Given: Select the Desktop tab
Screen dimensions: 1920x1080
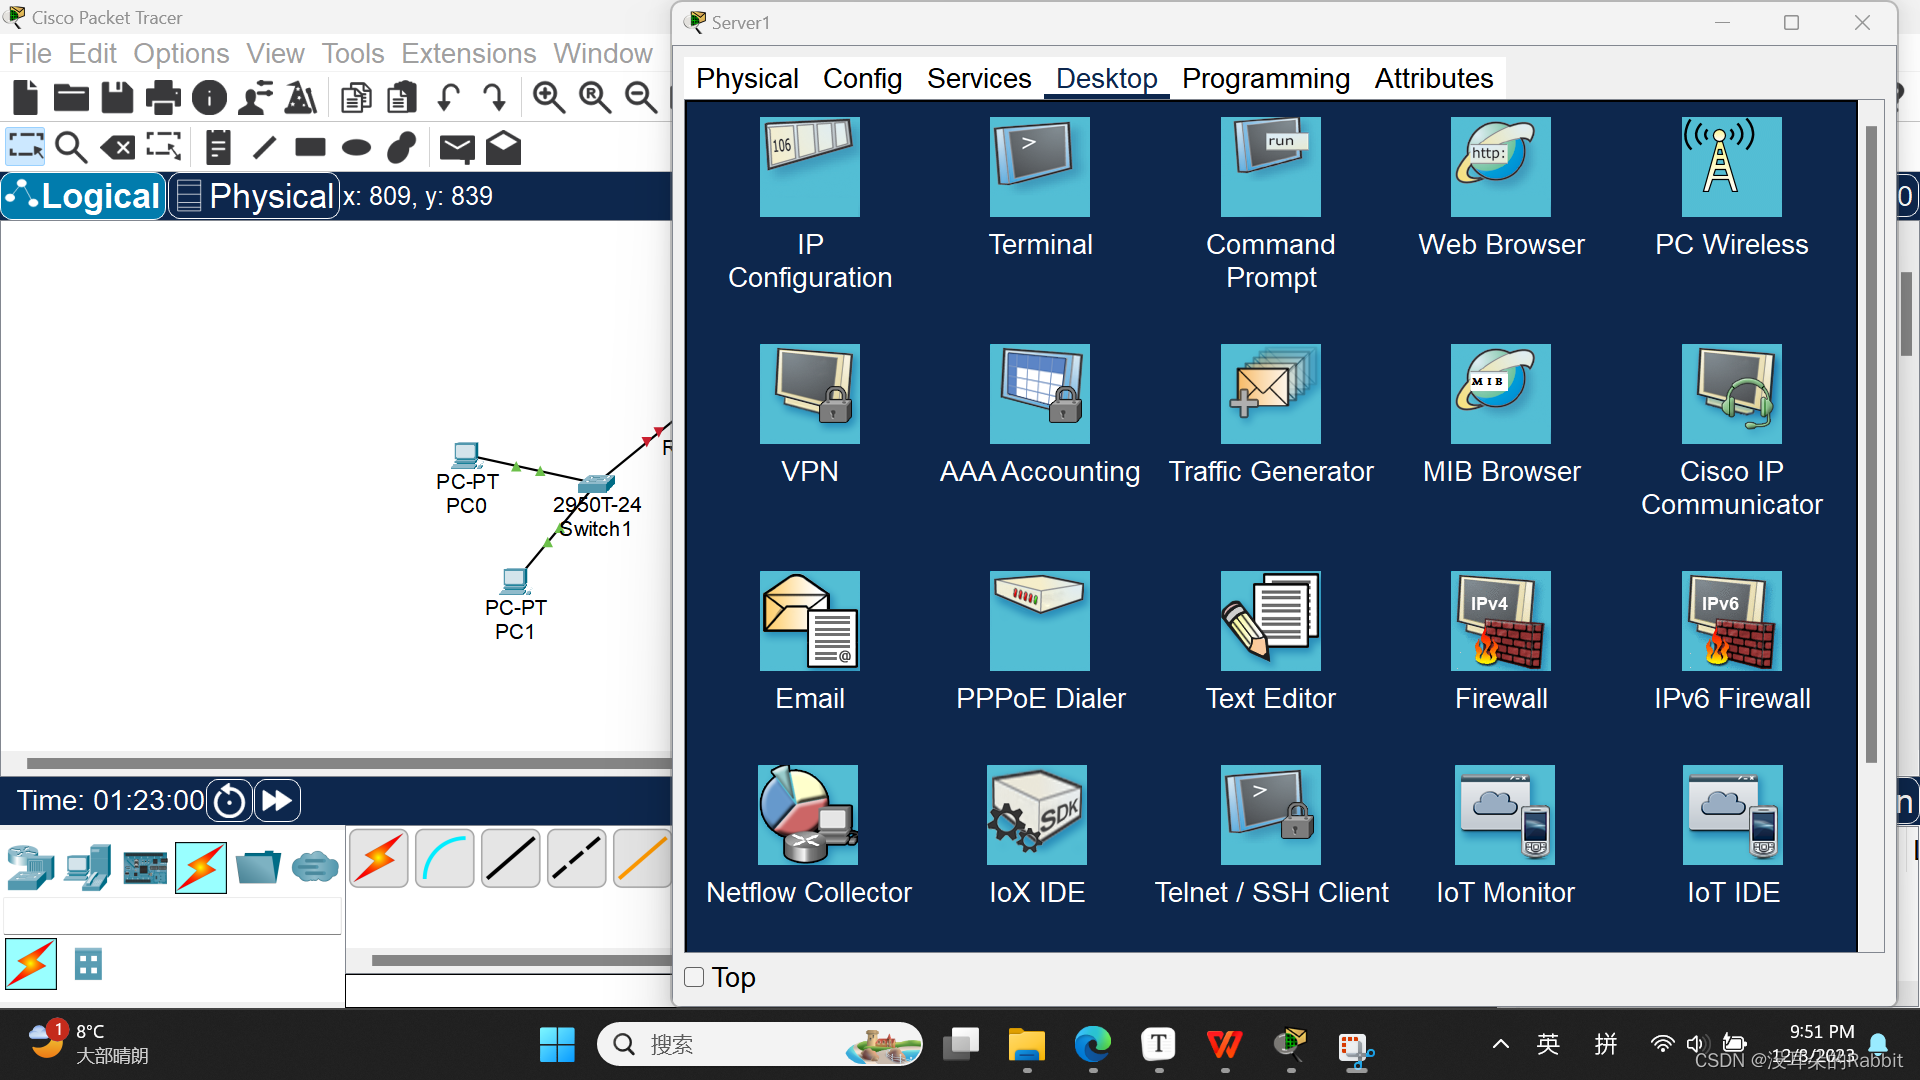Looking at the screenshot, I should coord(1106,78).
